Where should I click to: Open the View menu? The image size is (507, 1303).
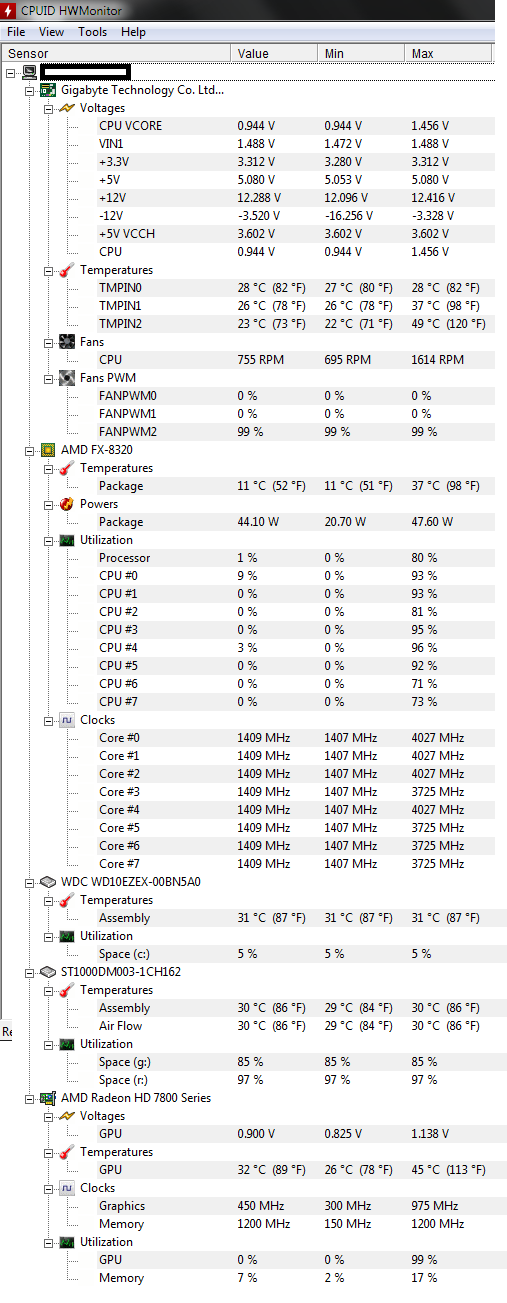52,32
